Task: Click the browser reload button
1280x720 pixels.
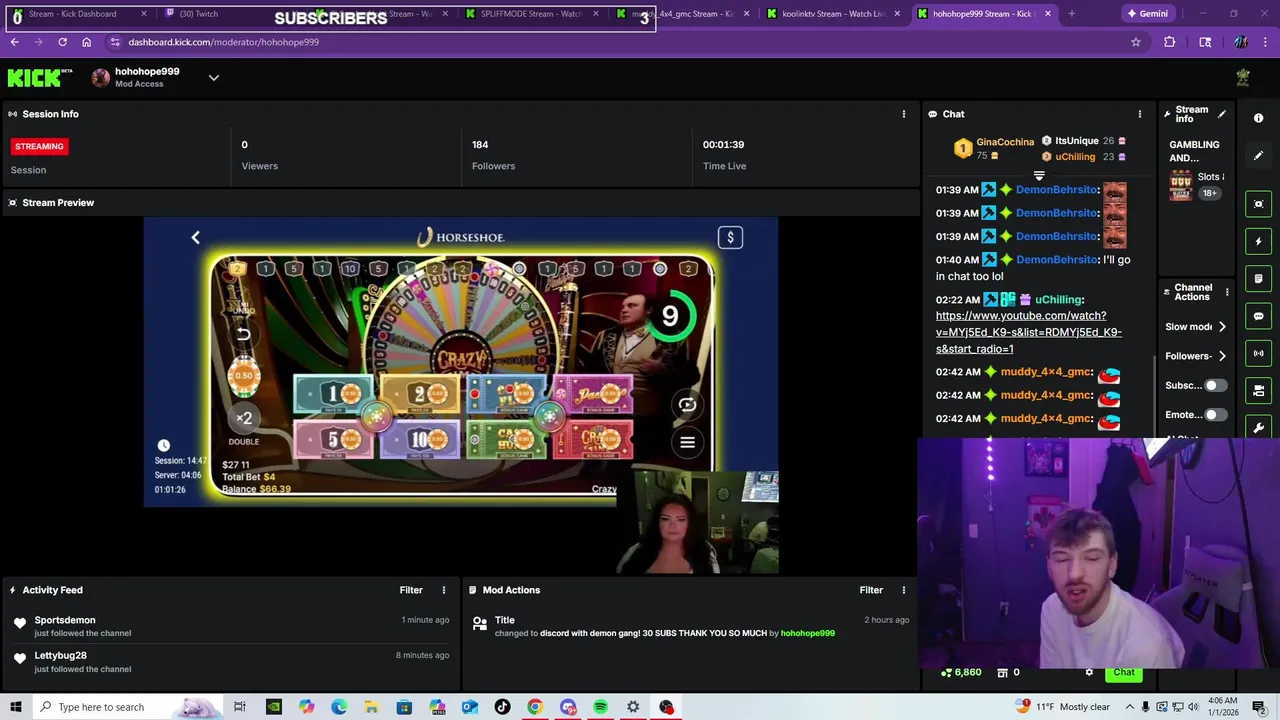Action: coord(62,42)
